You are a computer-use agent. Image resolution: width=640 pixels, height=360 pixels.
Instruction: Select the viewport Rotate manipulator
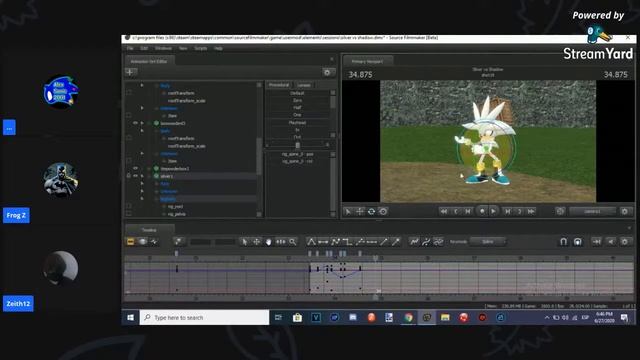click(371, 211)
